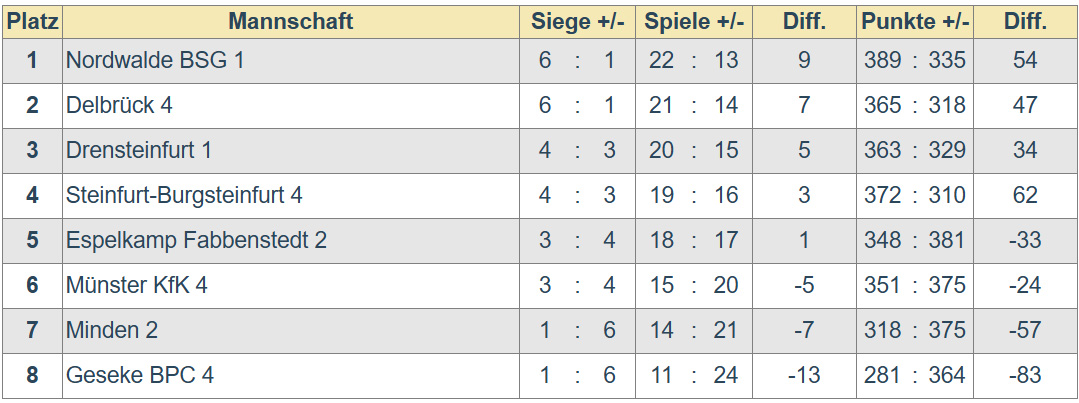Image resolution: width=1079 pixels, height=403 pixels.
Task: Click Geseke BPC 4 team entry
Action: point(140,375)
